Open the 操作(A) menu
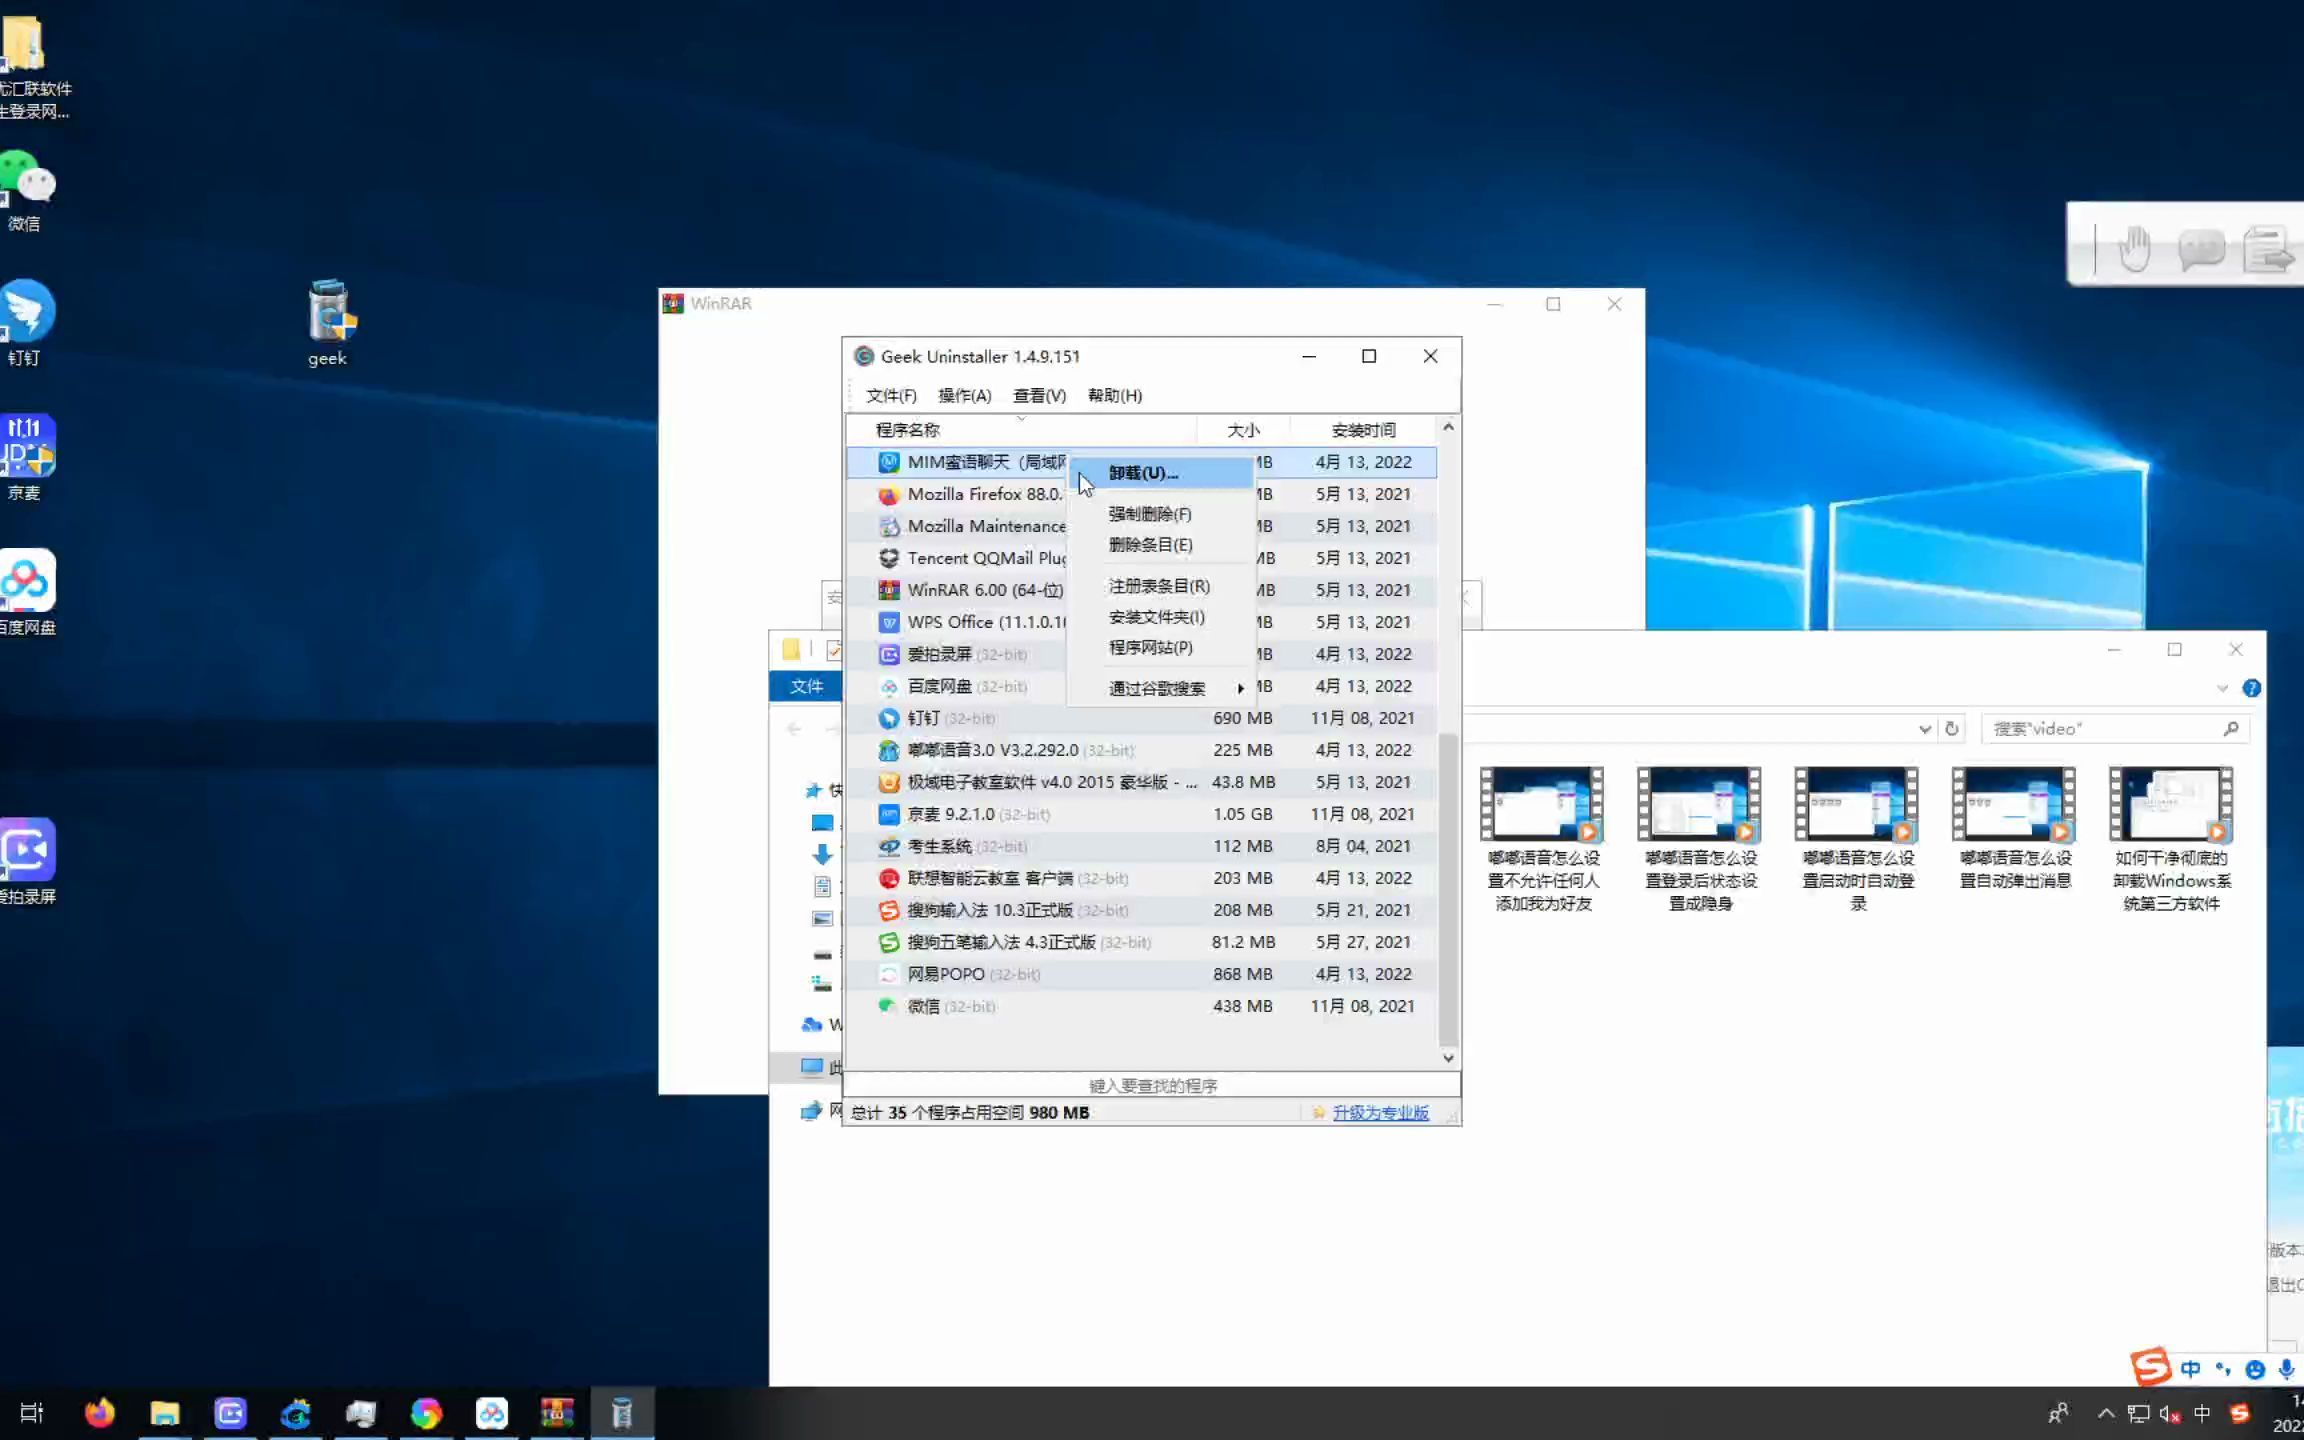This screenshot has height=1440, width=2304. pyautogui.click(x=964, y=396)
